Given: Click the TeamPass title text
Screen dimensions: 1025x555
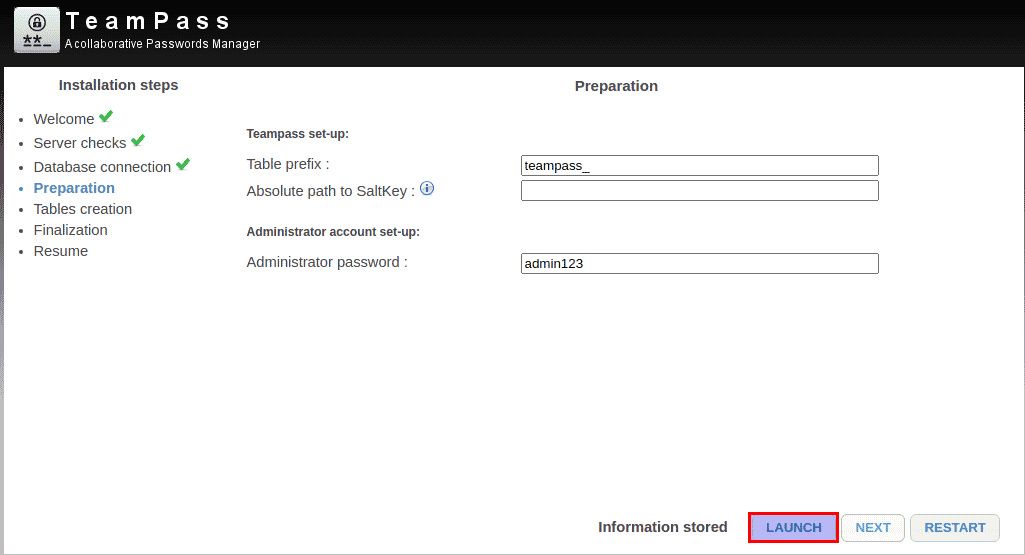Looking at the screenshot, I should [148, 21].
